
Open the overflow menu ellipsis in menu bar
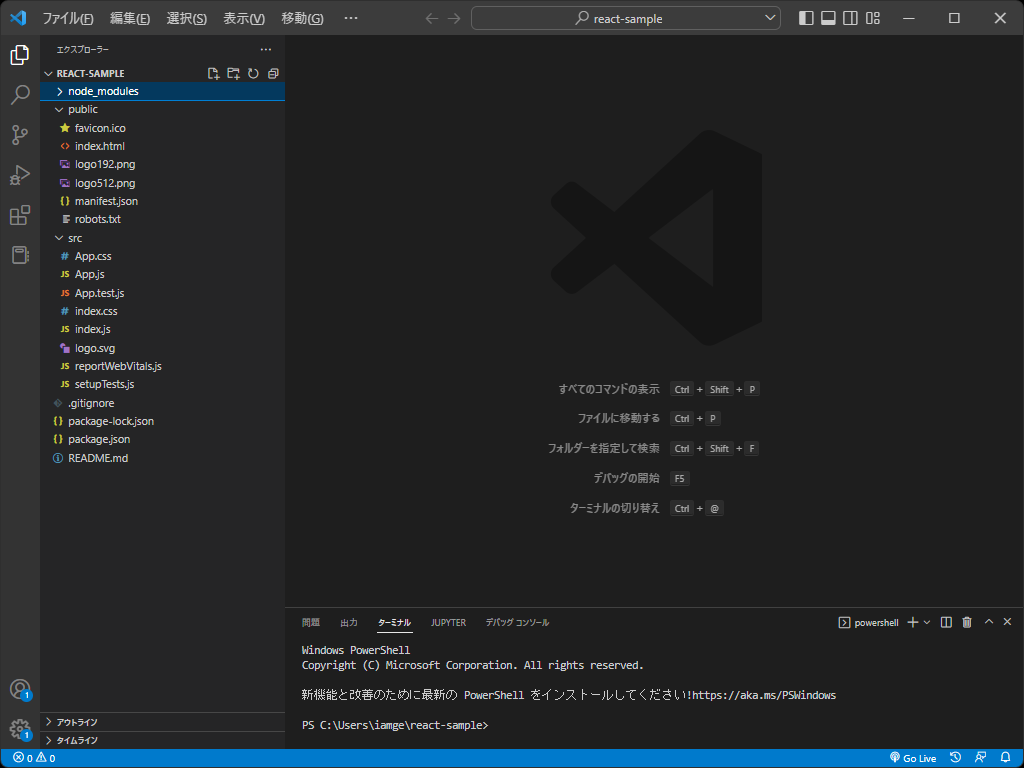point(351,18)
